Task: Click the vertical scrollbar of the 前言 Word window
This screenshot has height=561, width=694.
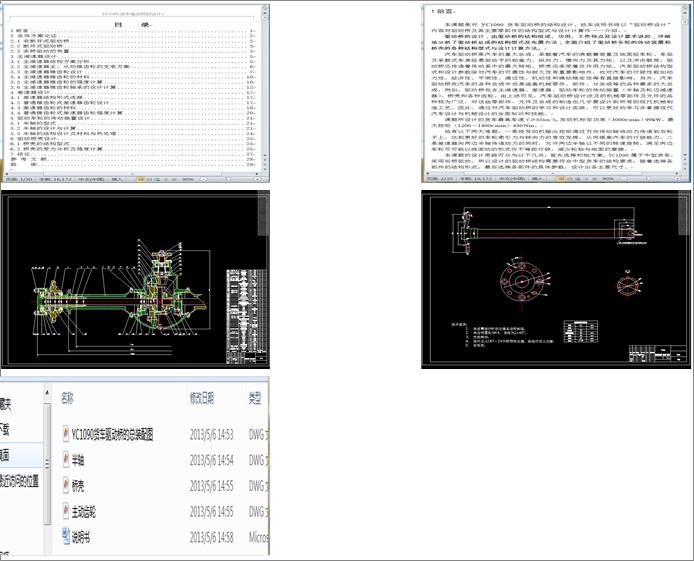Action: click(686, 87)
